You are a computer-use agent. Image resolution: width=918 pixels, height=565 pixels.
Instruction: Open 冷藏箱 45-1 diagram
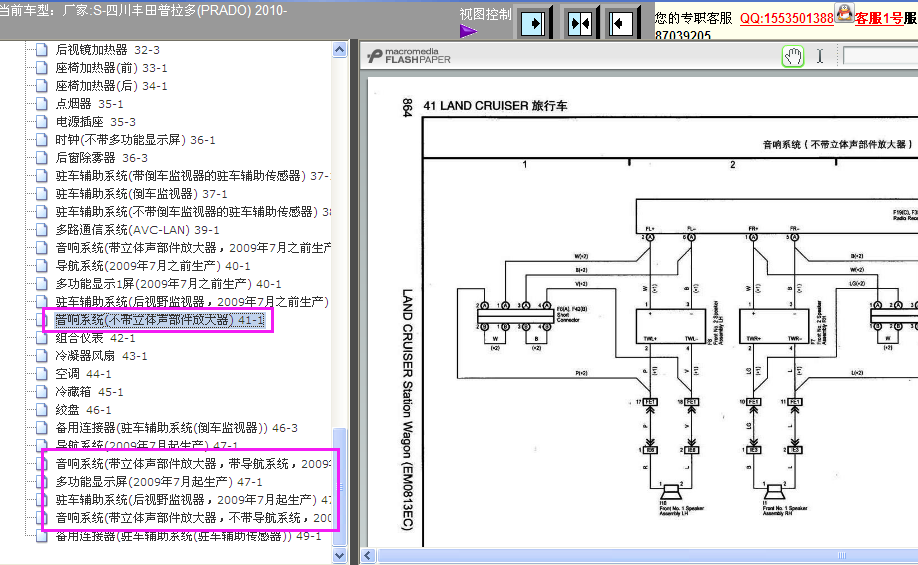click(89, 392)
